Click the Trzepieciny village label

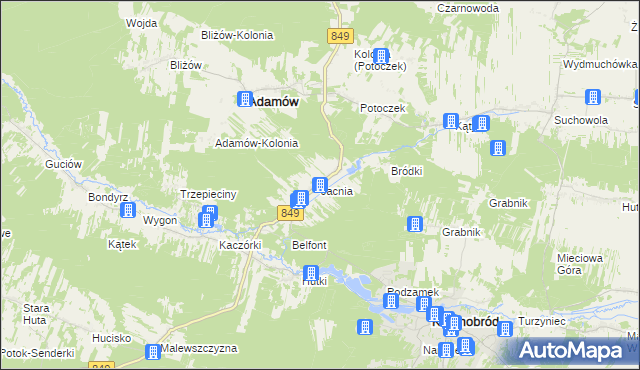click(208, 194)
